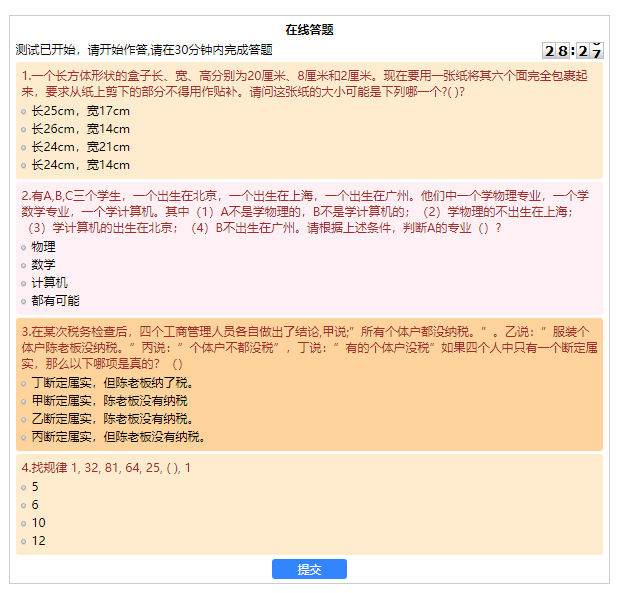635x593 pixels.
Task: Click the 测试已开始 instruction text
Action: tap(144, 50)
